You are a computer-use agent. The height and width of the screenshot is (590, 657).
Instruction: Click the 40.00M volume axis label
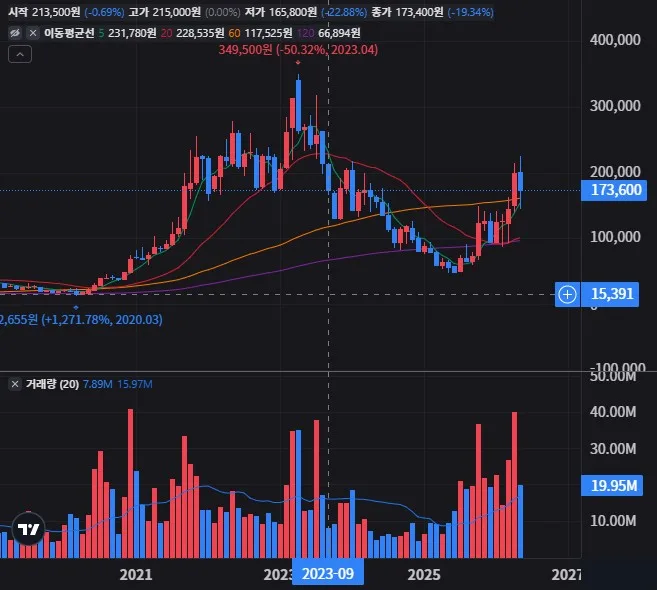613,412
